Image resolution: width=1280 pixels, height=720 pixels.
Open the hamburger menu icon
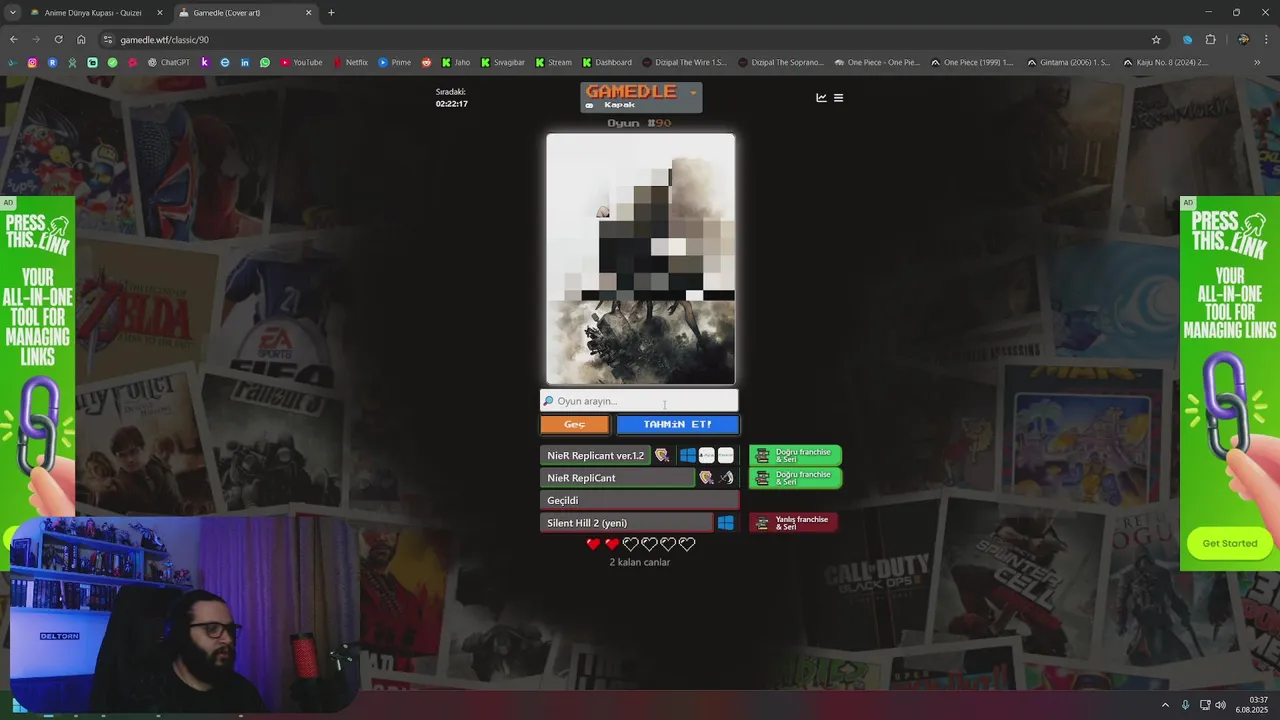point(838,98)
